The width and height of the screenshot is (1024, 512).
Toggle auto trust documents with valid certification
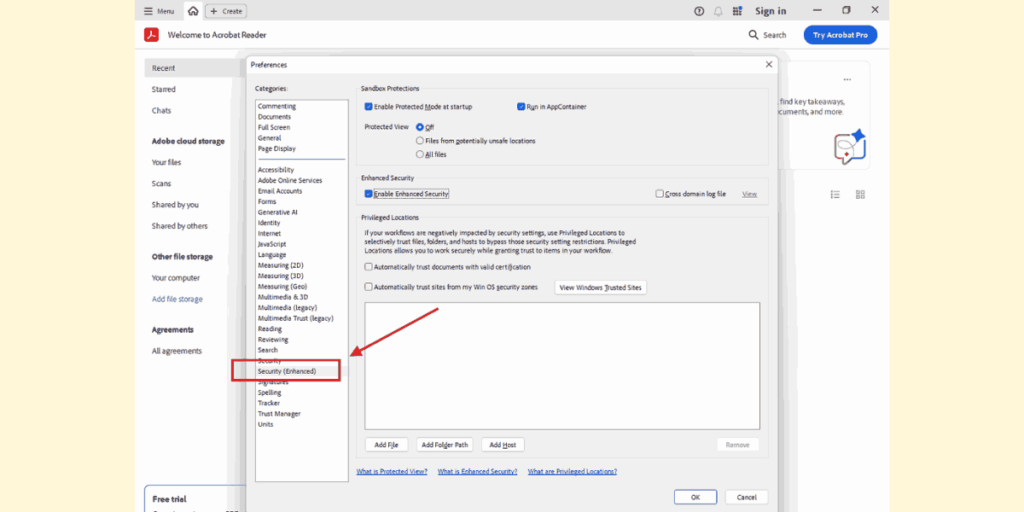[369, 266]
